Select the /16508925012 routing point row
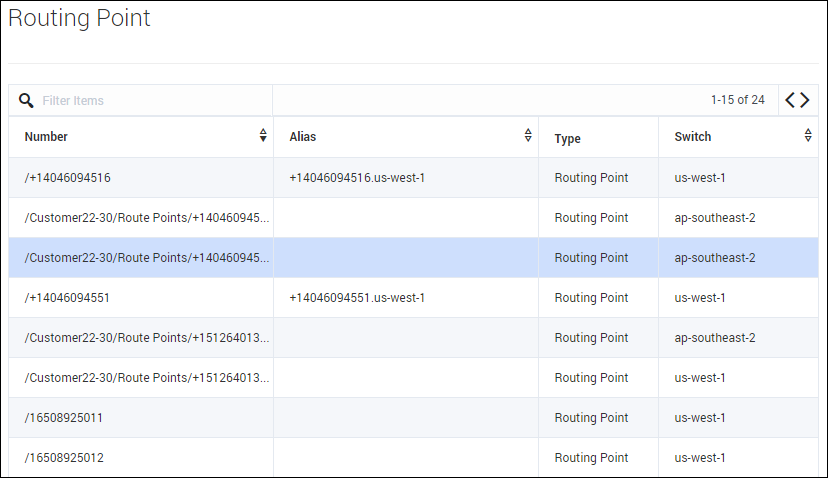 click(x=64, y=458)
